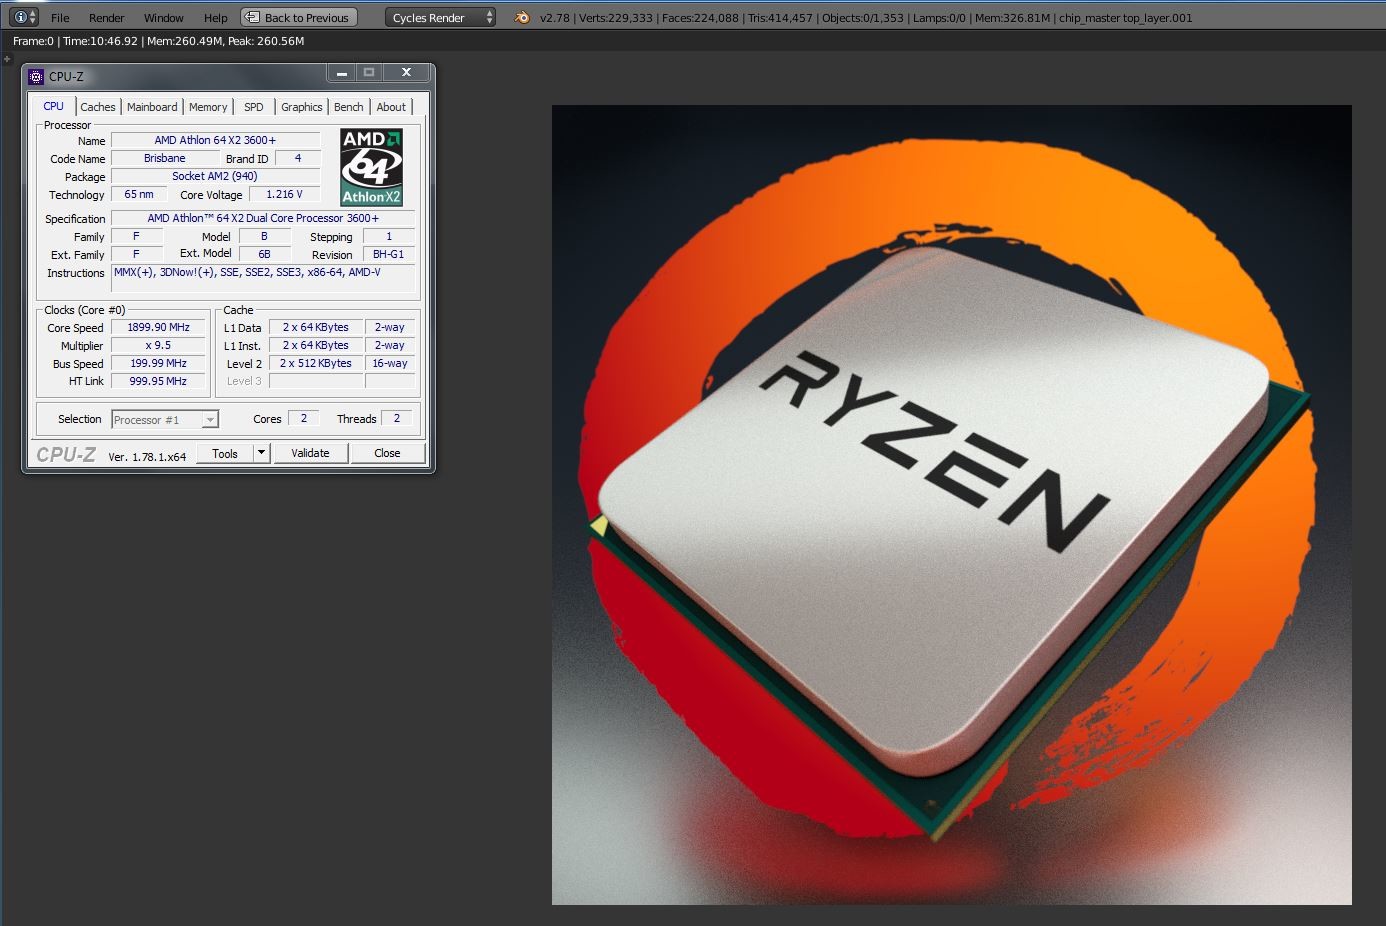Click the Back to Previous arrow icon
The width and height of the screenshot is (1386, 926).
(x=253, y=17)
